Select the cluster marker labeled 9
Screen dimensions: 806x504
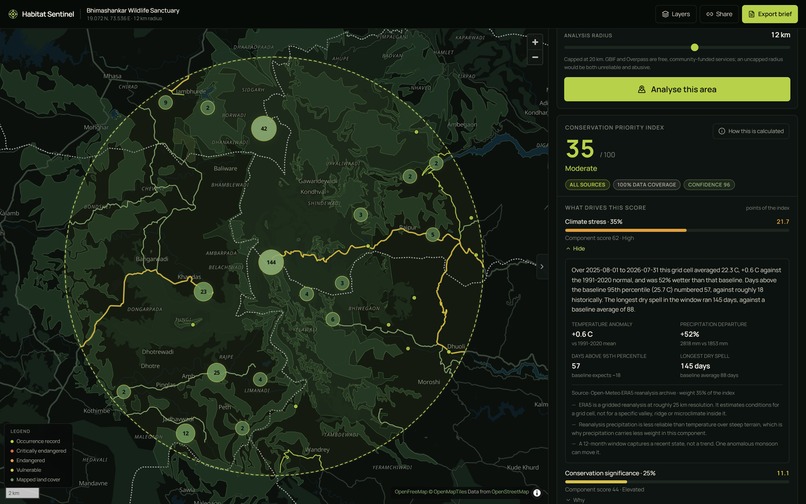165,102
